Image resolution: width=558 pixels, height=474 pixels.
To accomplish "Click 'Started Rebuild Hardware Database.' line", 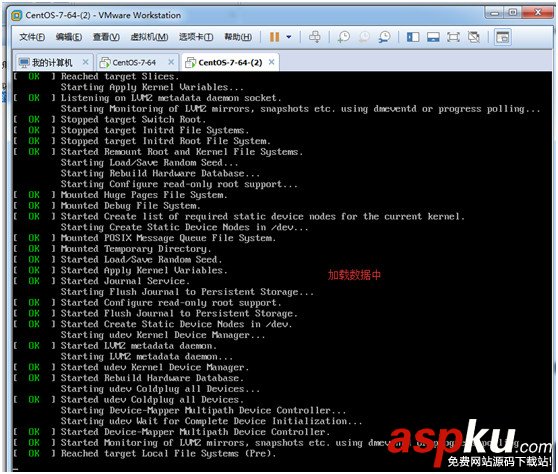I will click(152, 378).
